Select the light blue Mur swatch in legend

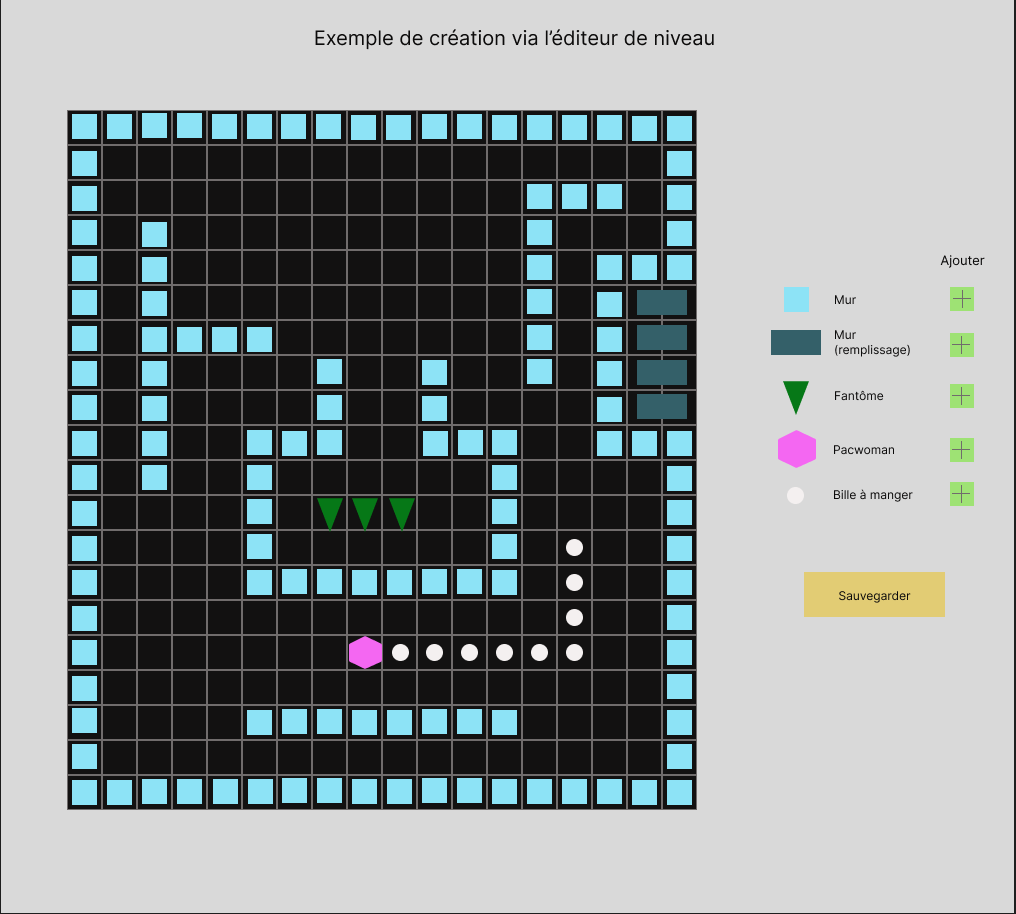click(x=796, y=300)
